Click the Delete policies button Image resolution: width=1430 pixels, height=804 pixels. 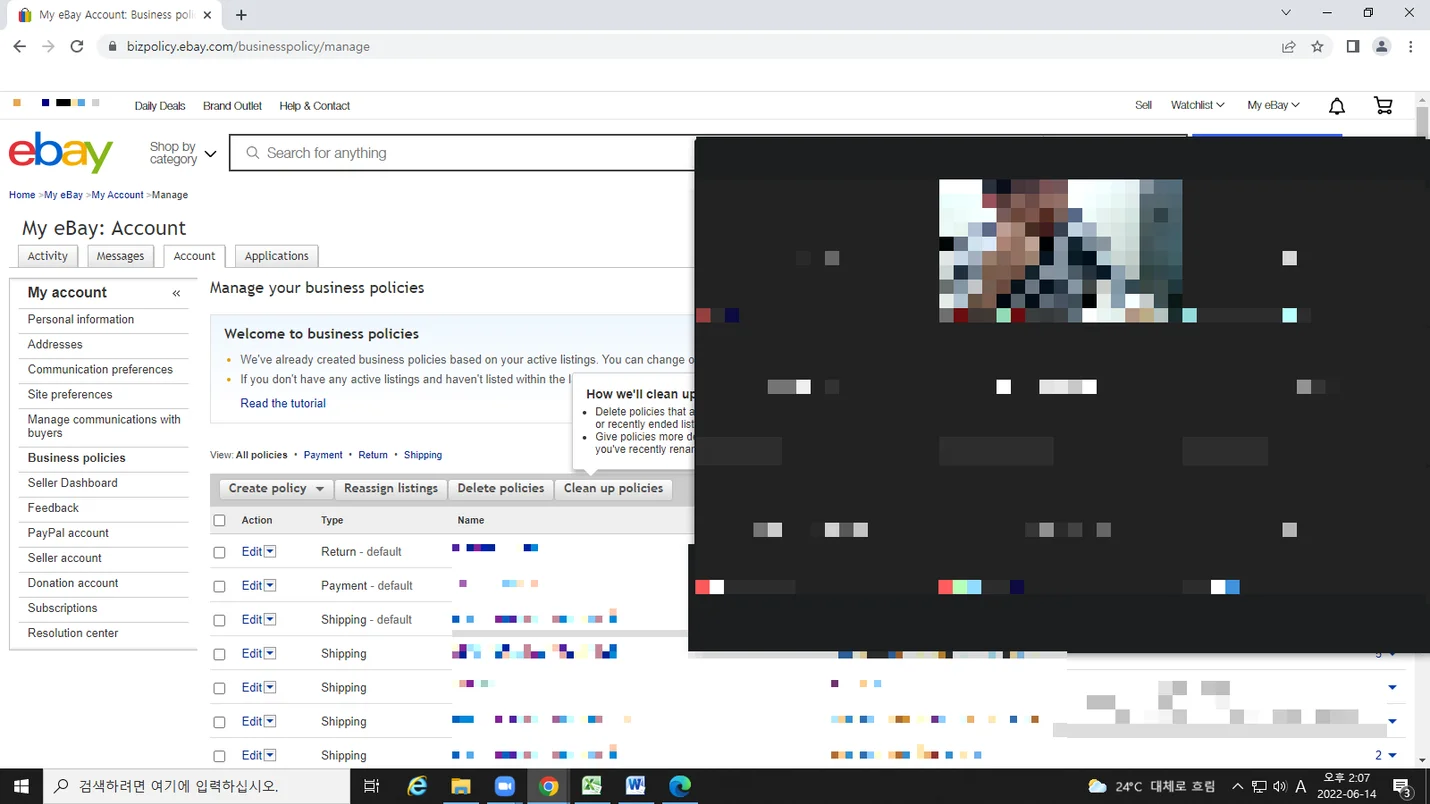pyautogui.click(x=501, y=489)
